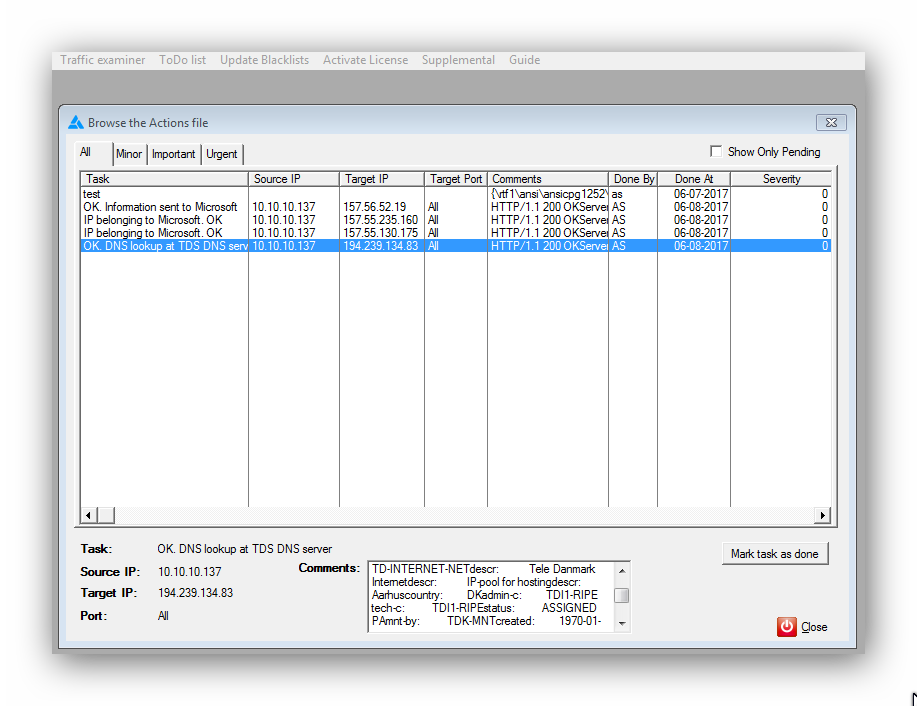Click the table's left scroll arrow
The height and width of the screenshot is (706, 917).
(x=88, y=515)
